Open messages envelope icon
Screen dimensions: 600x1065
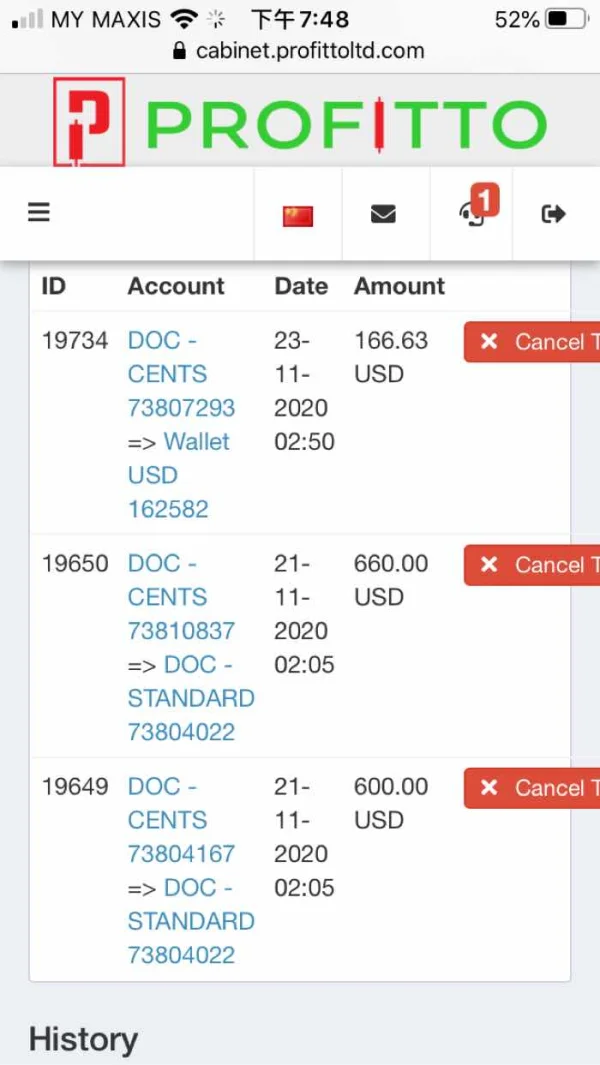(383, 214)
